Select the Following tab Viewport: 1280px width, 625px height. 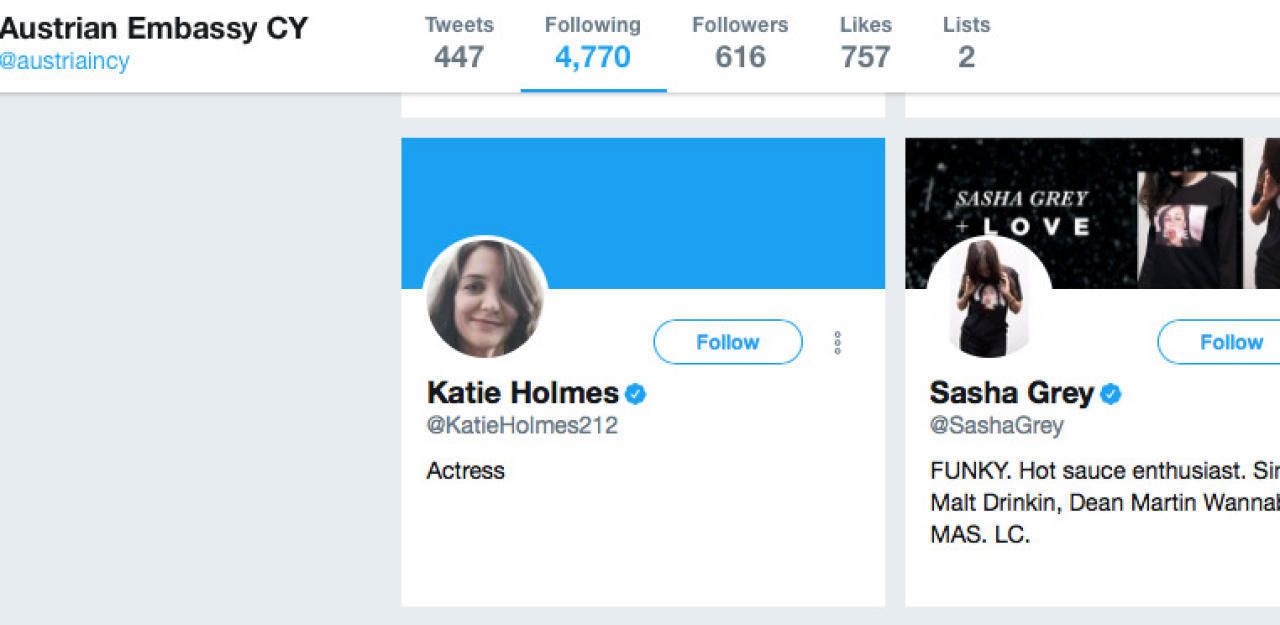click(593, 43)
